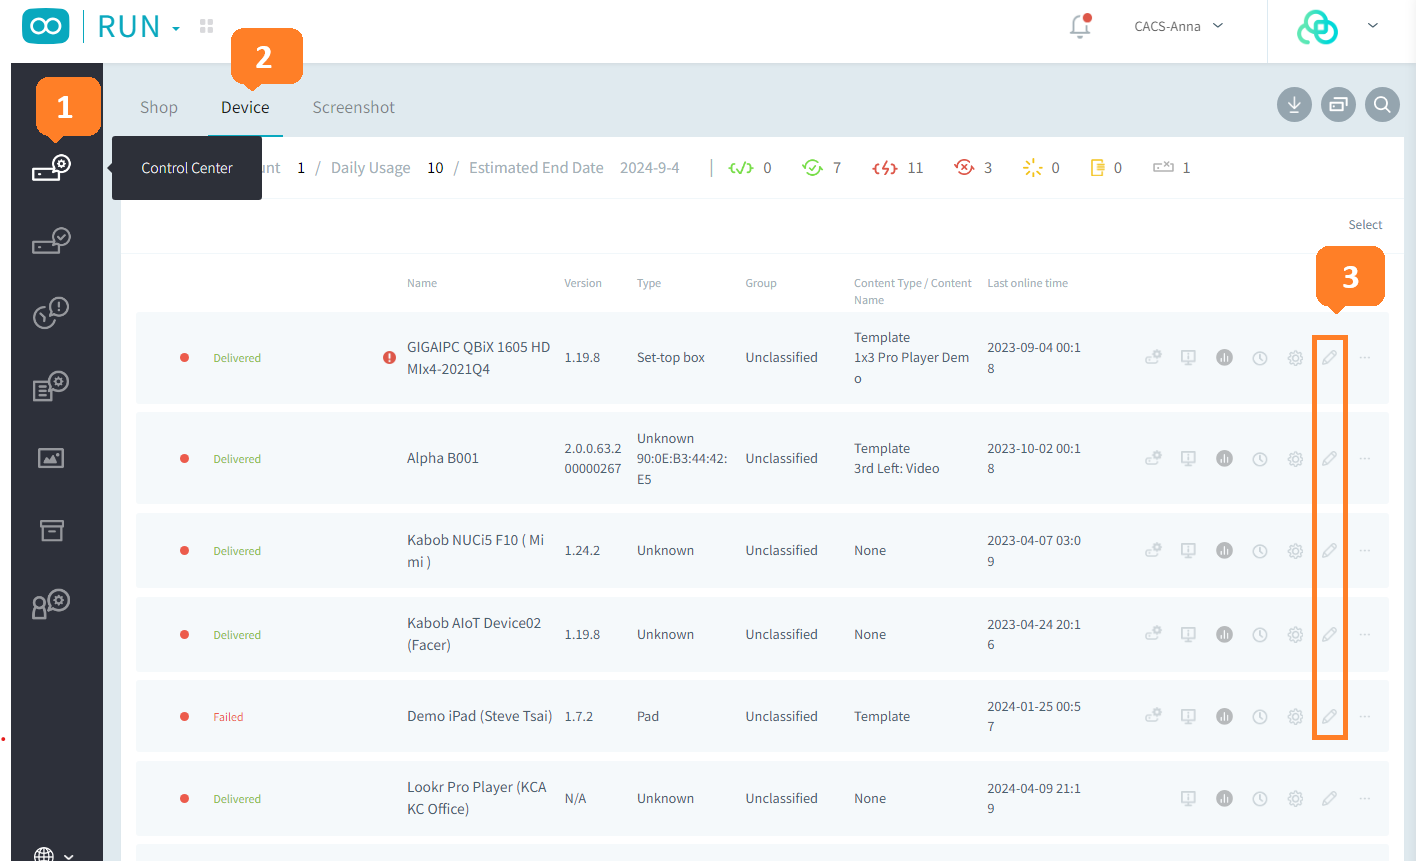Edit the Kabob NUCi5 F10 device with pencil

(x=1329, y=551)
